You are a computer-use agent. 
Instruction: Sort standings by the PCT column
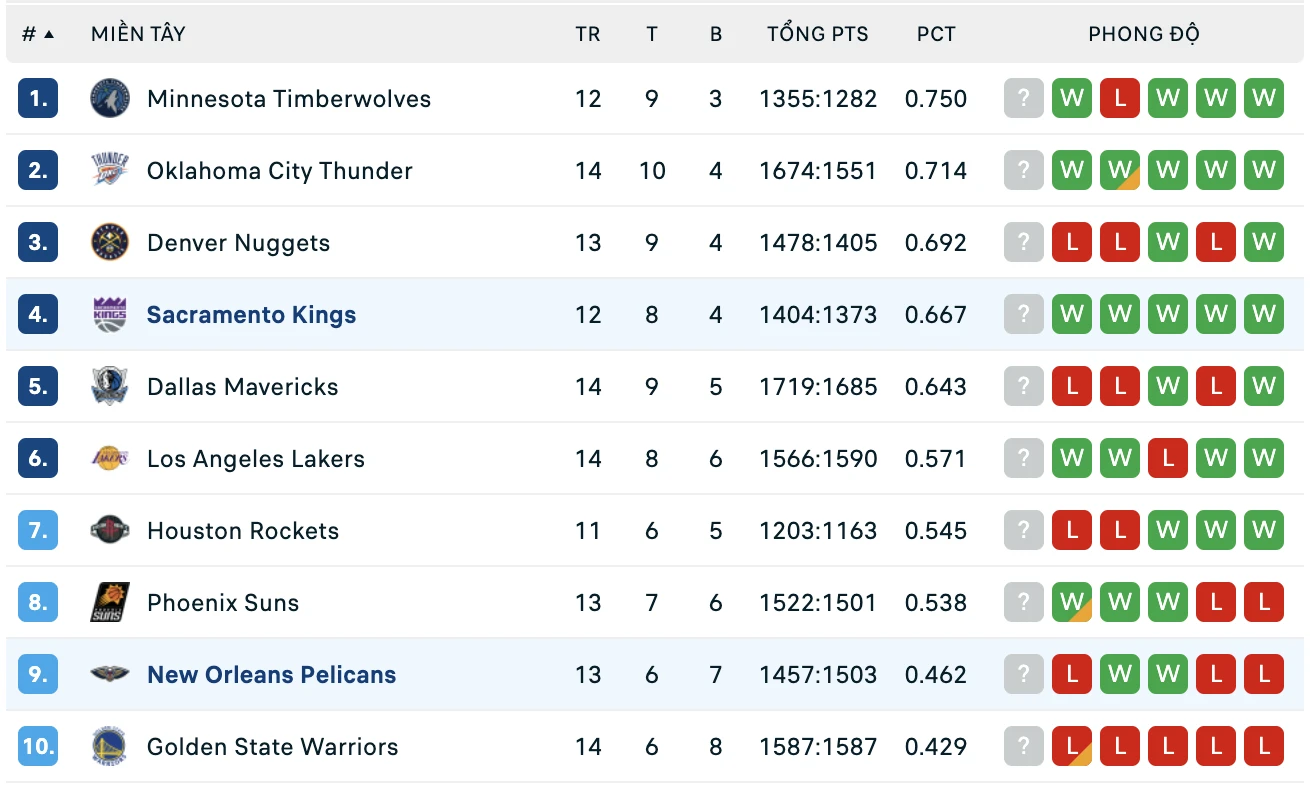coord(936,34)
